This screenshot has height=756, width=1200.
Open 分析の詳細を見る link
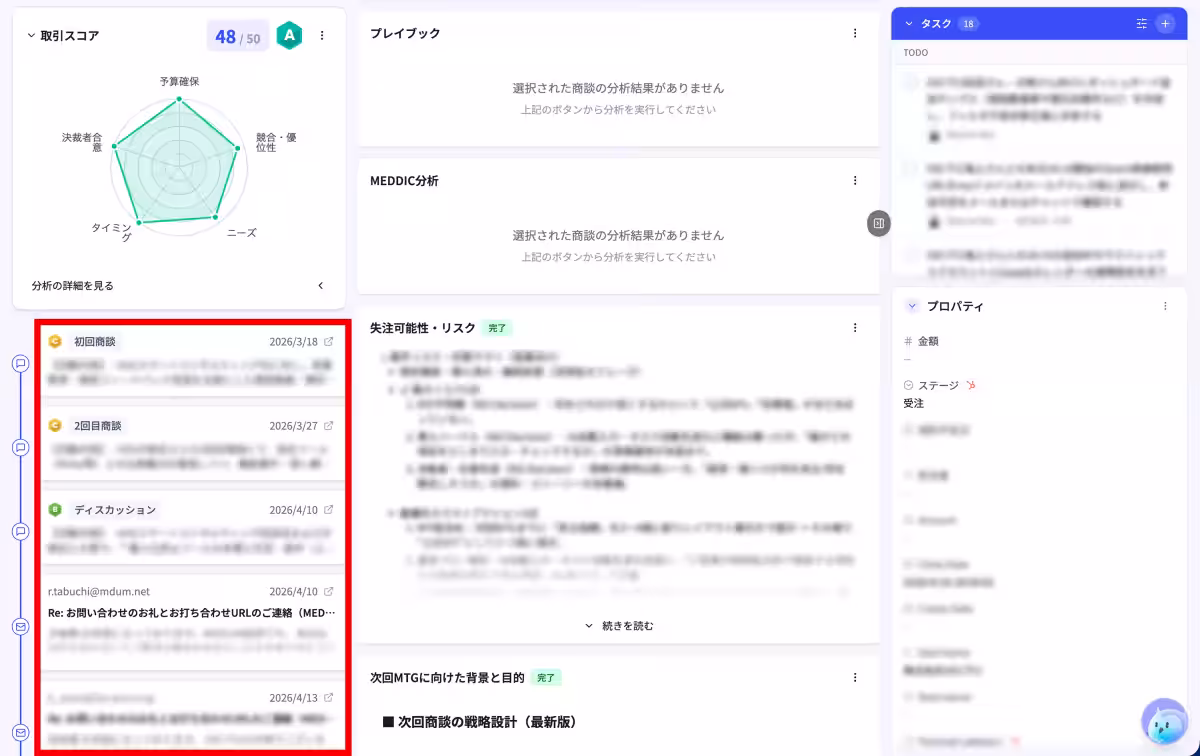tap(73, 286)
